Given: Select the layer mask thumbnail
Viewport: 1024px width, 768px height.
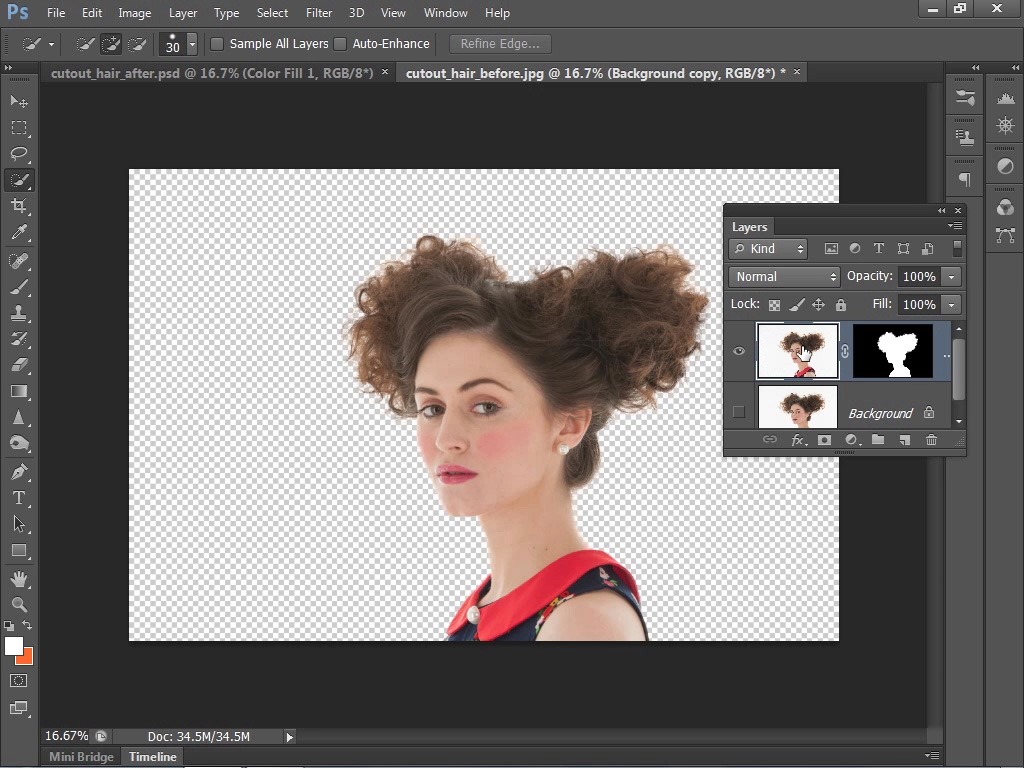Looking at the screenshot, I should [x=892, y=351].
